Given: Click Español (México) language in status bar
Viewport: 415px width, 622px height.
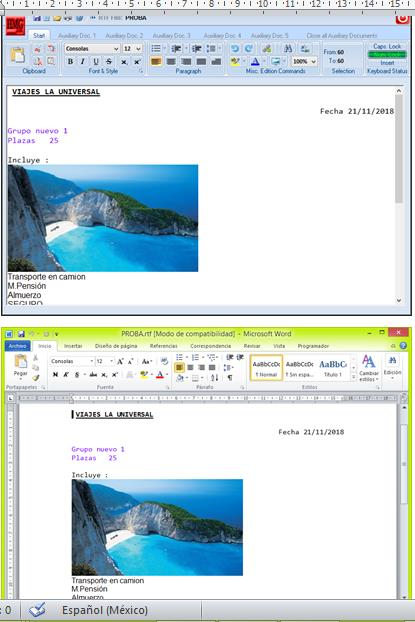Looking at the screenshot, I should tap(105, 610).
